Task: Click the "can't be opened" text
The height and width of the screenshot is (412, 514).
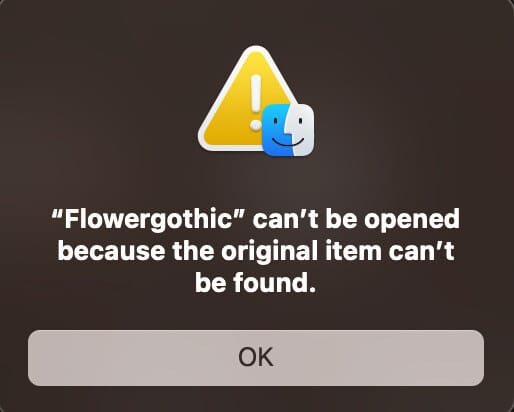Action: click(x=356, y=220)
